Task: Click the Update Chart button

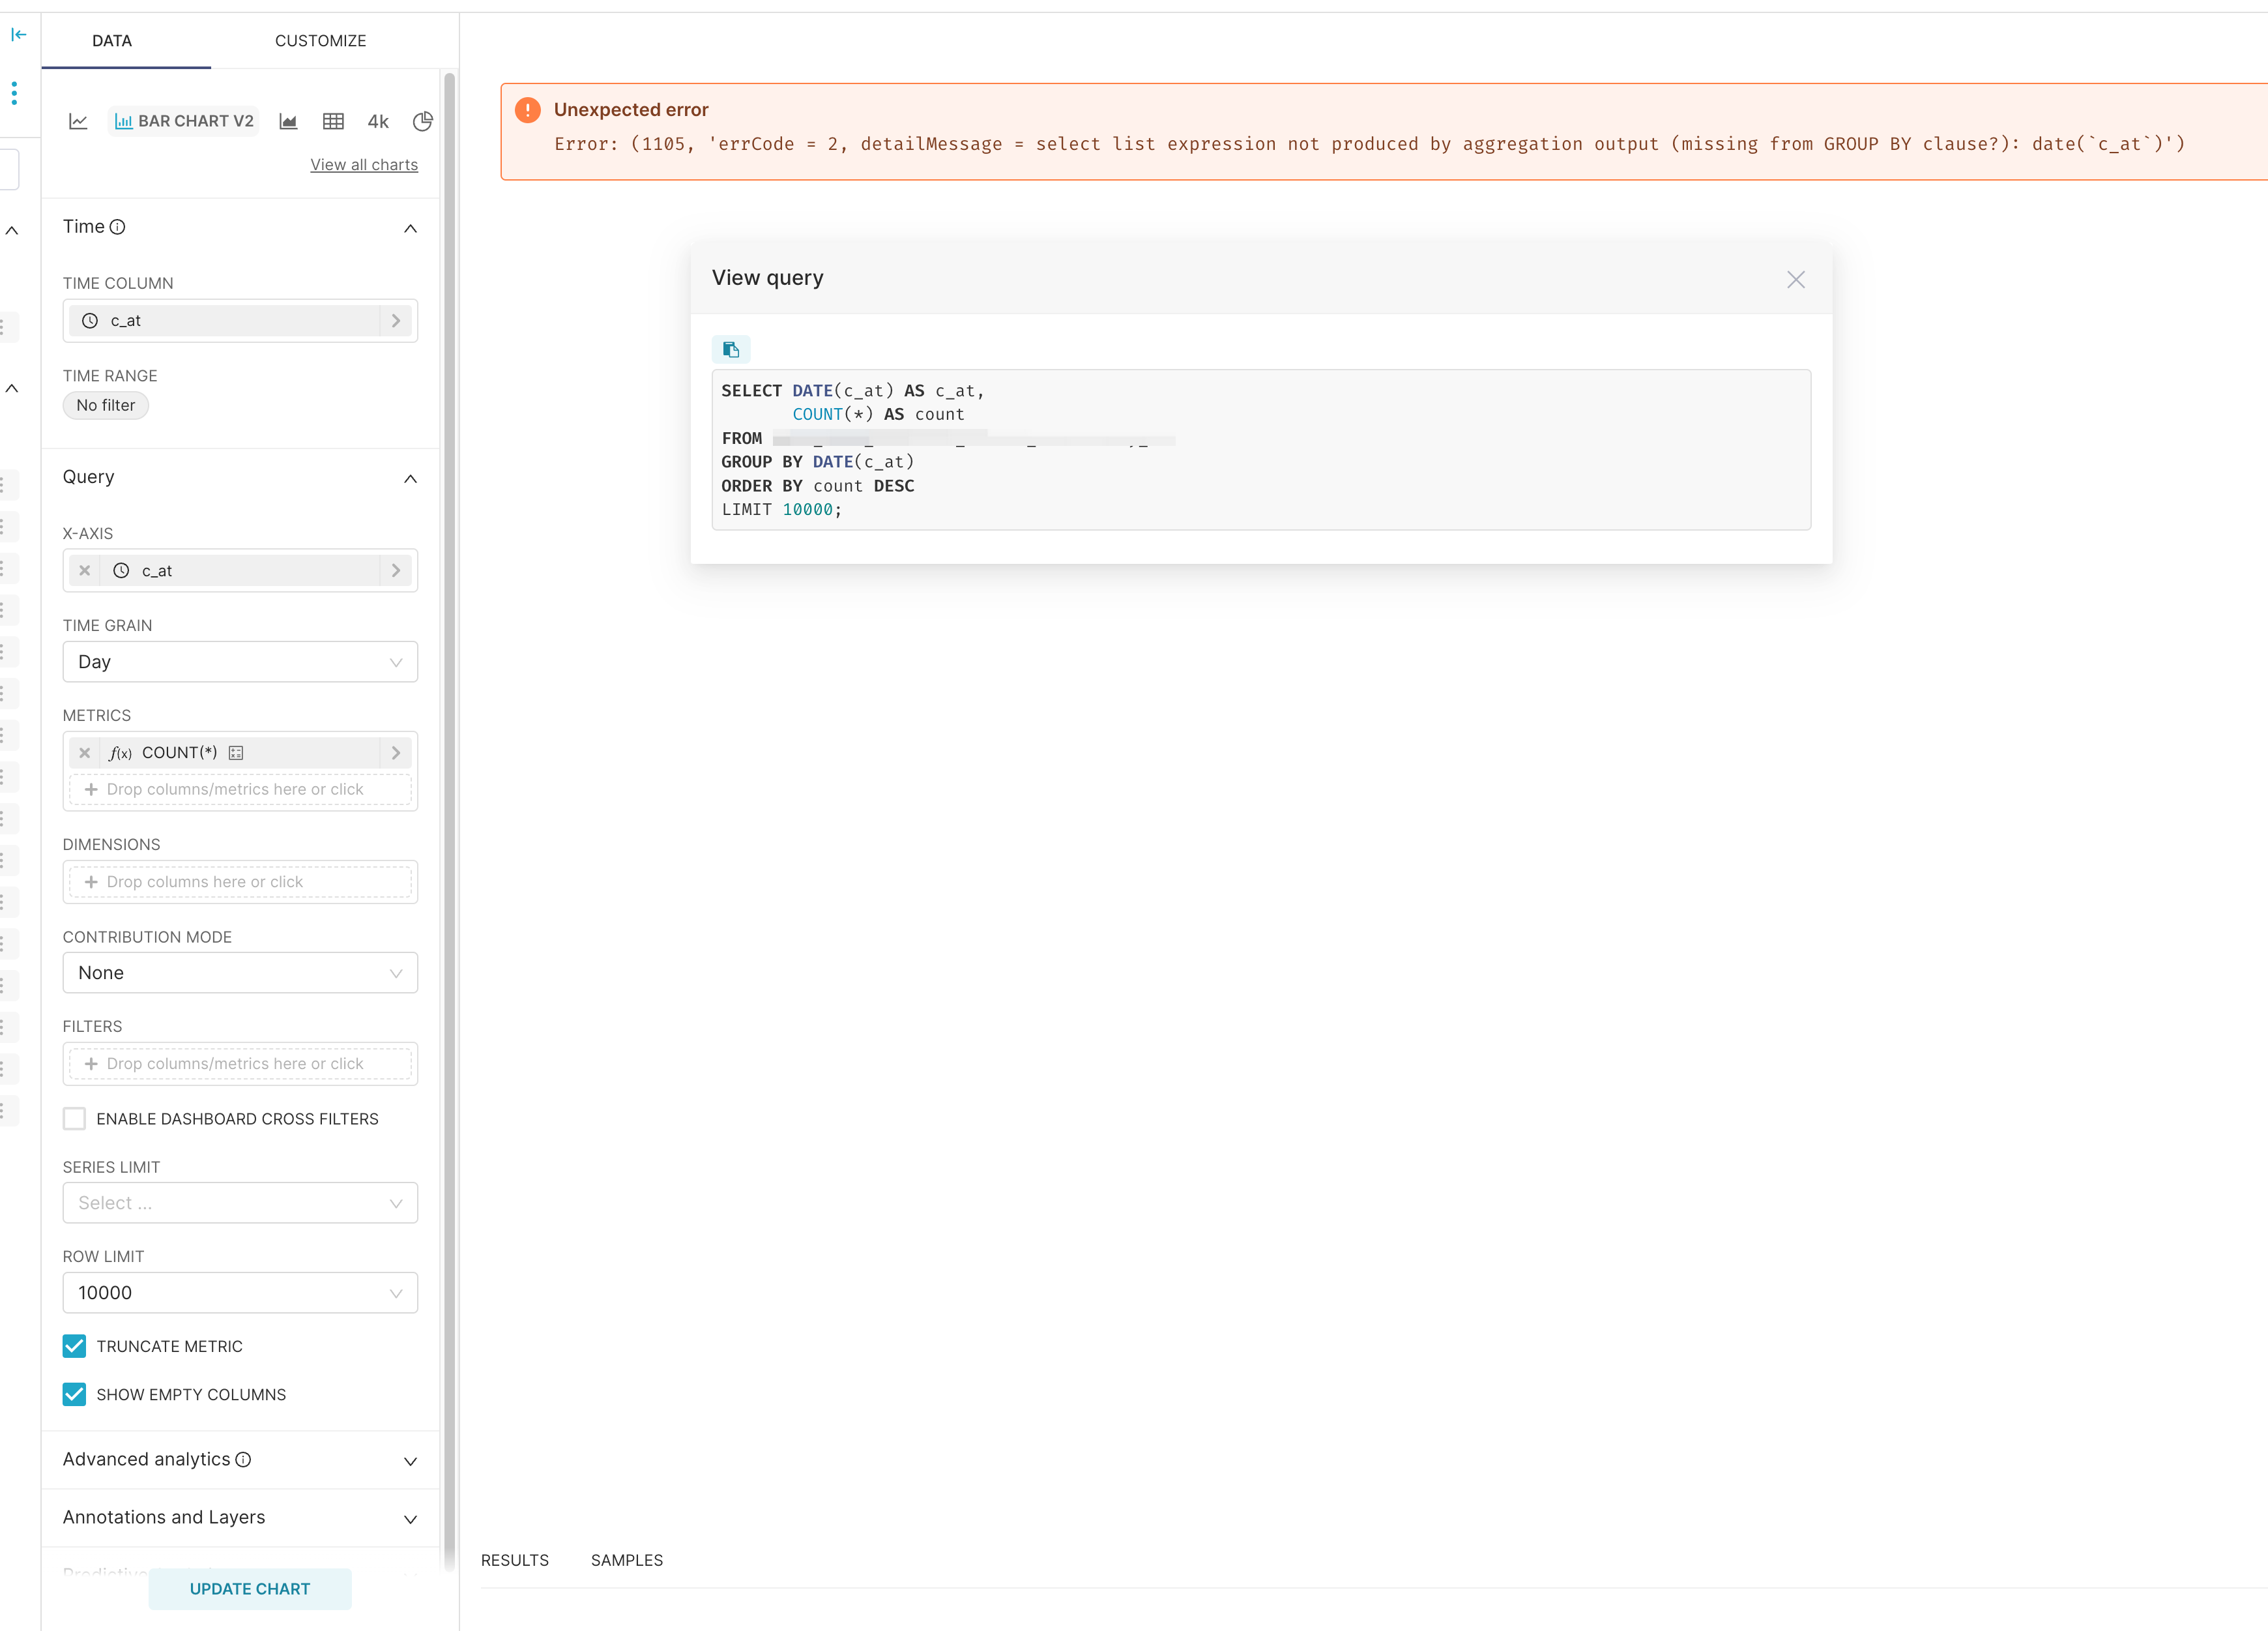Action: (x=250, y=1589)
